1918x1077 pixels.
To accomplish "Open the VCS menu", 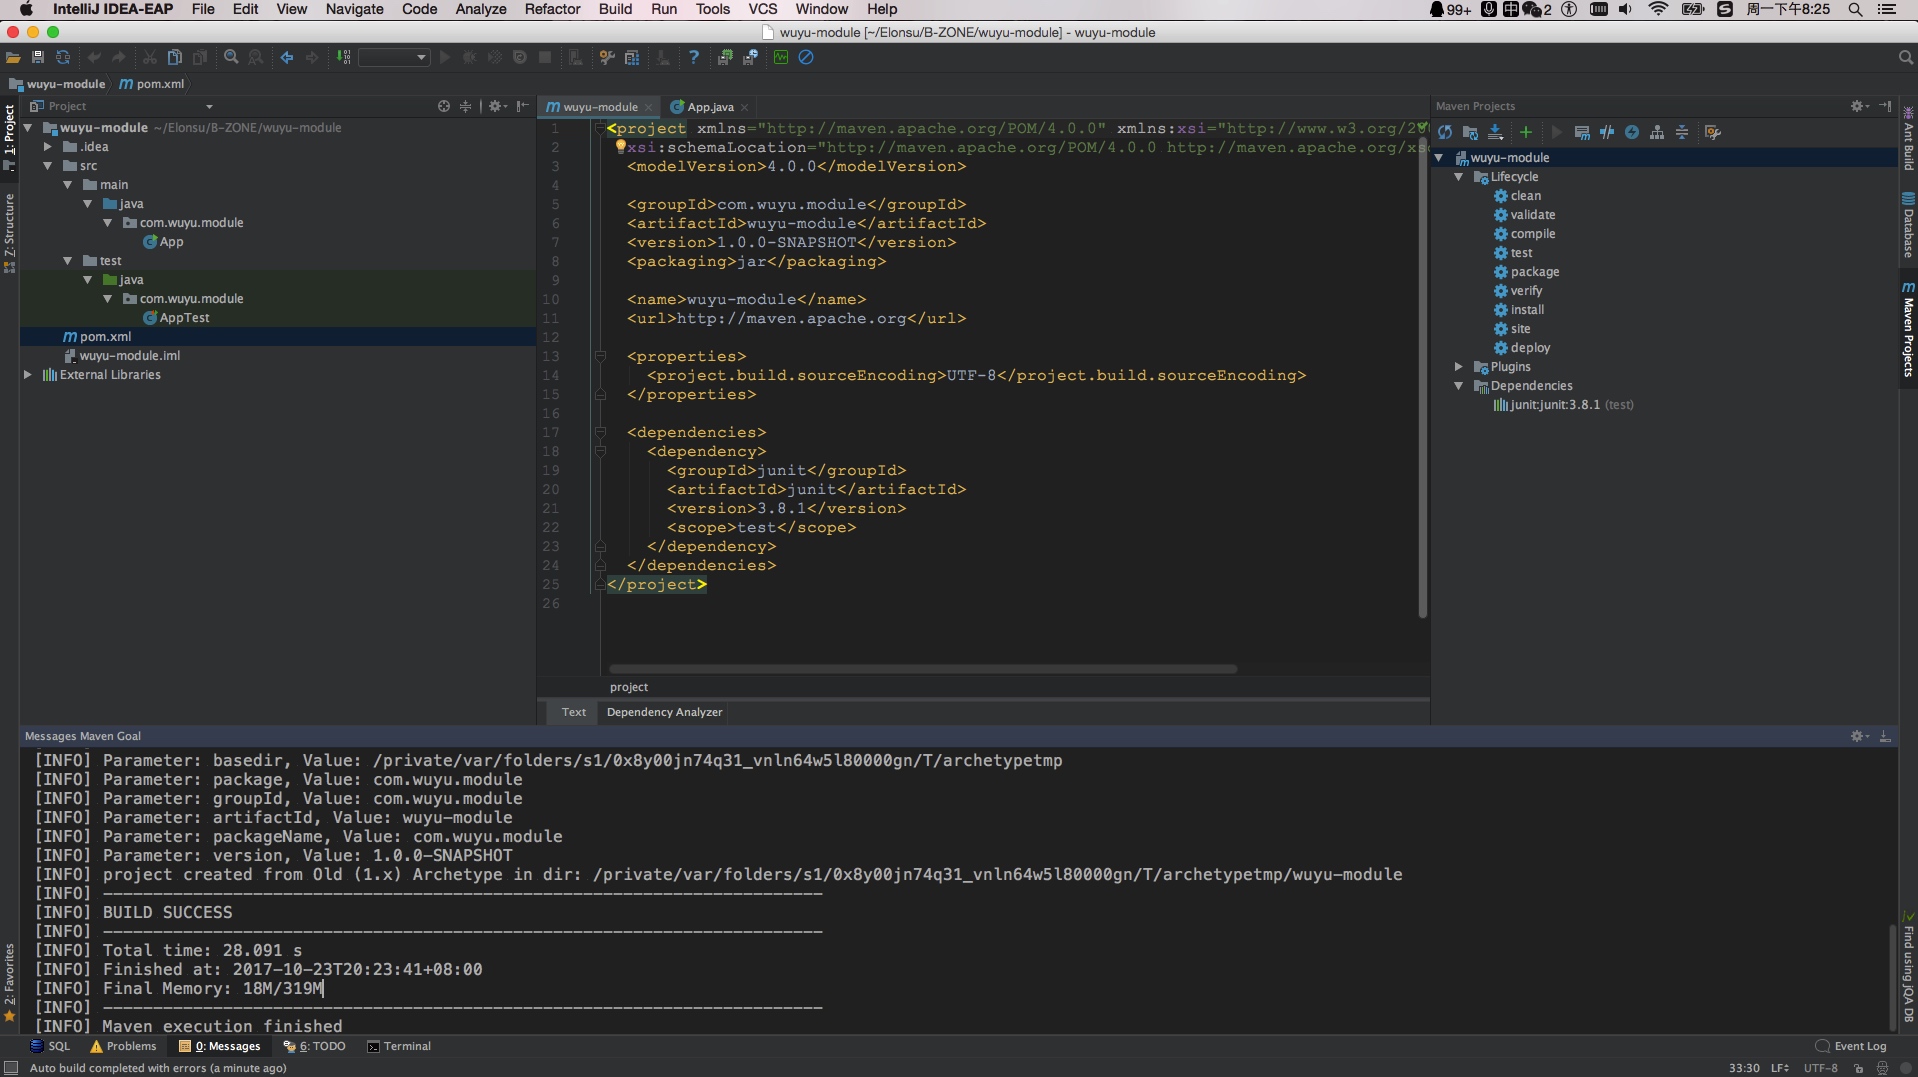I will pyautogui.click(x=762, y=9).
